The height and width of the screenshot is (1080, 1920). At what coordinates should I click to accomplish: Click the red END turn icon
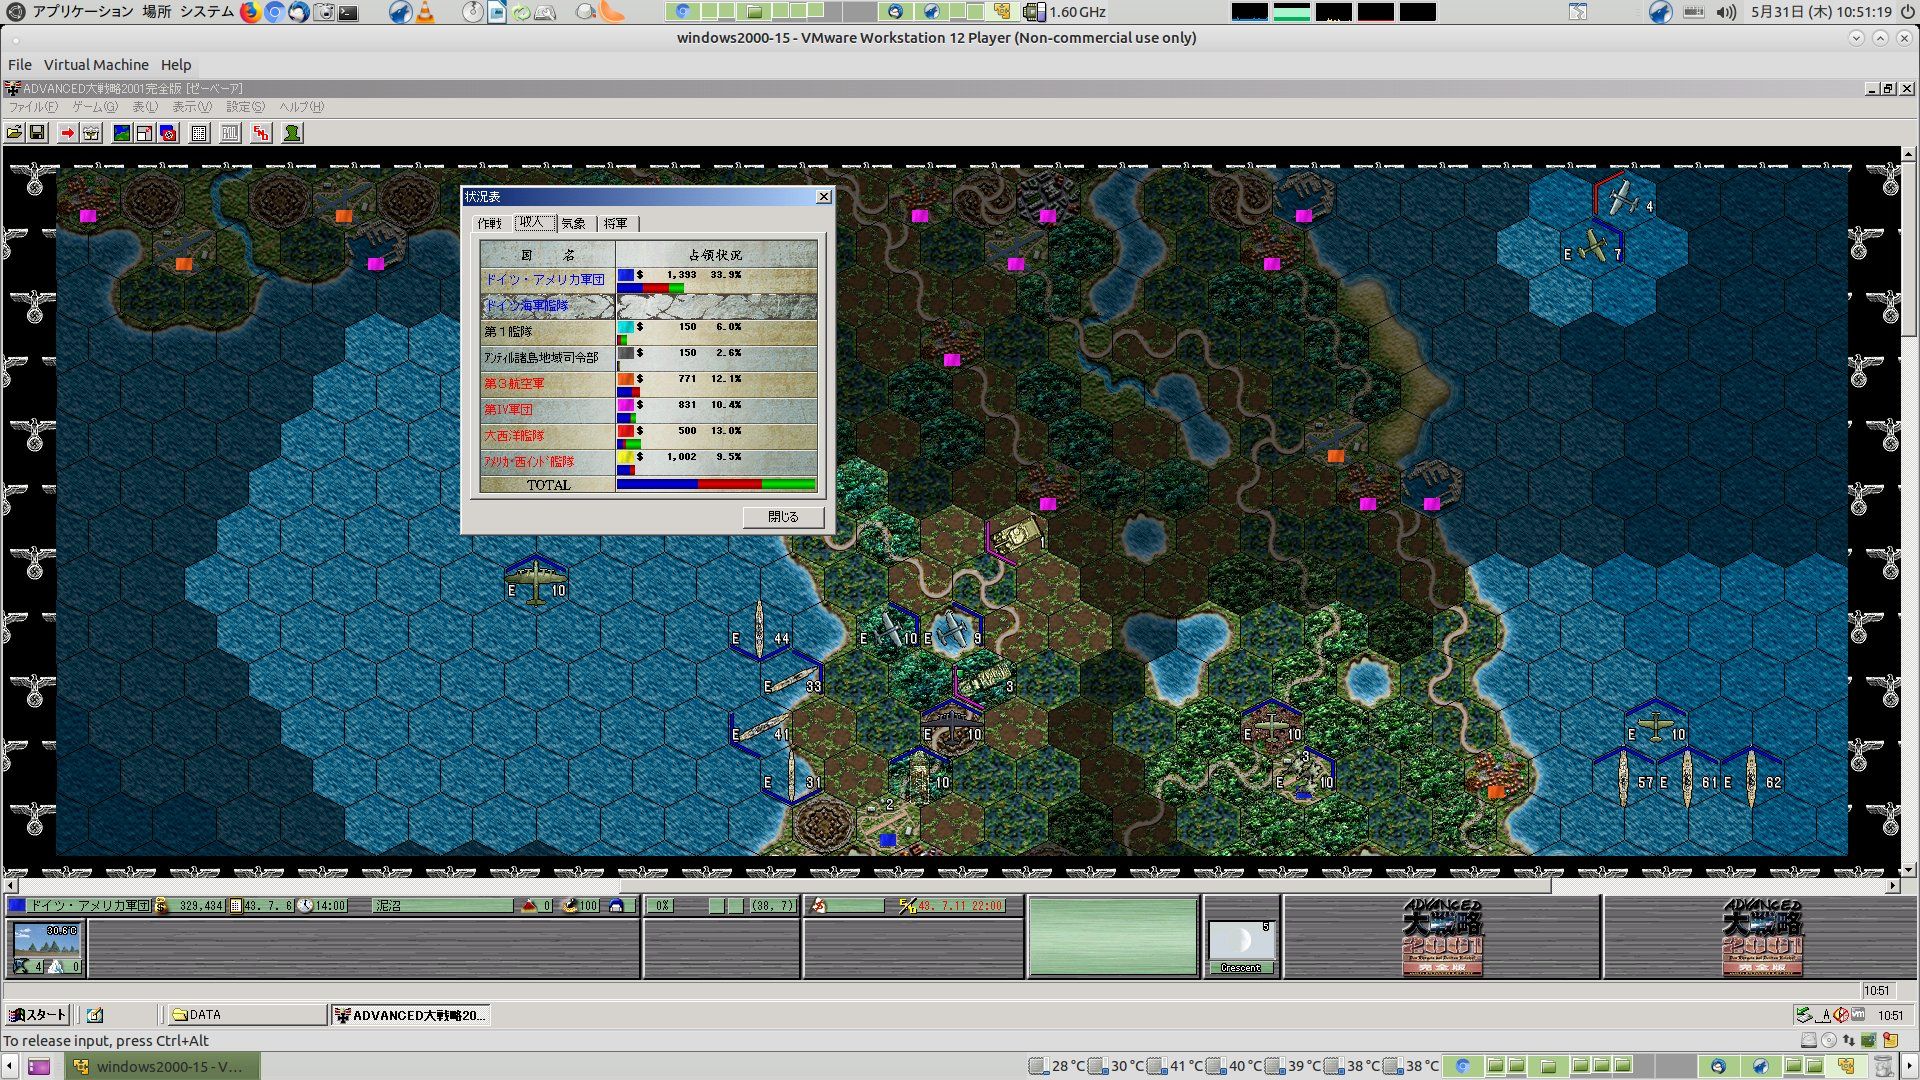click(261, 133)
